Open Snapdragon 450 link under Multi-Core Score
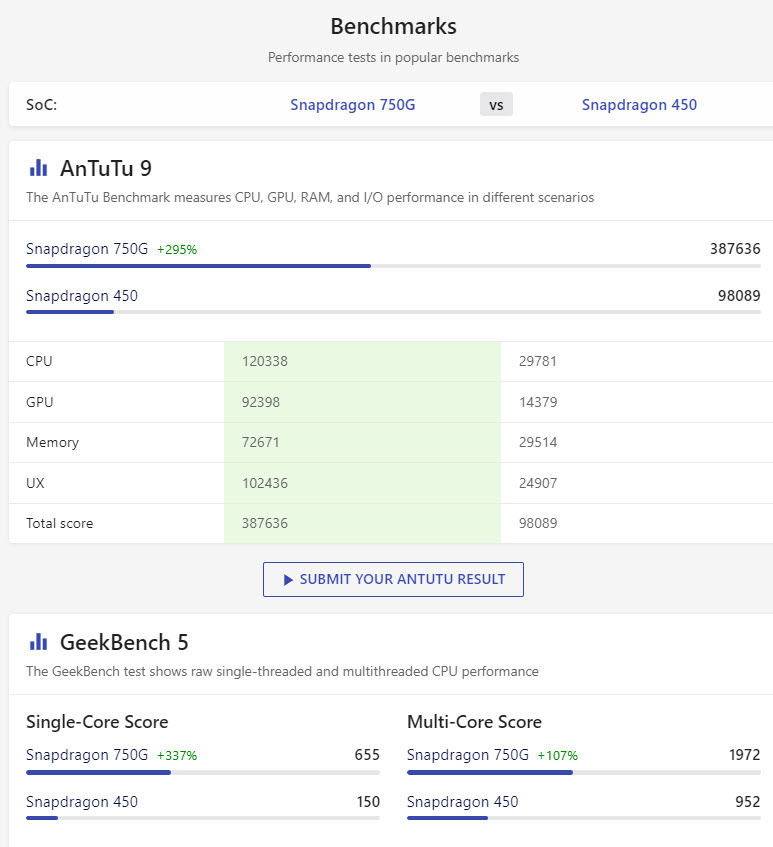773x847 pixels. (x=463, y=802)
